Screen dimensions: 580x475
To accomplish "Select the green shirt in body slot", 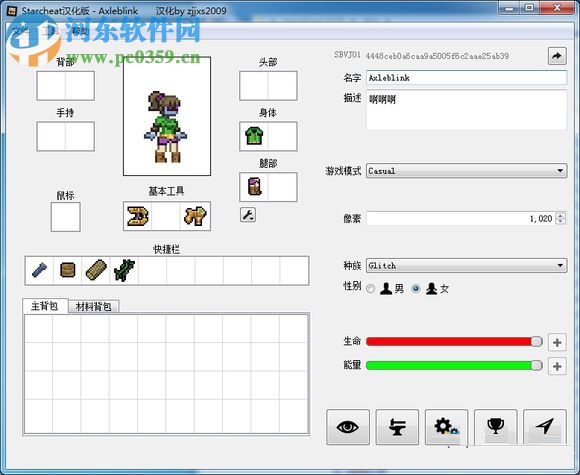I will [x=254, y=136].
